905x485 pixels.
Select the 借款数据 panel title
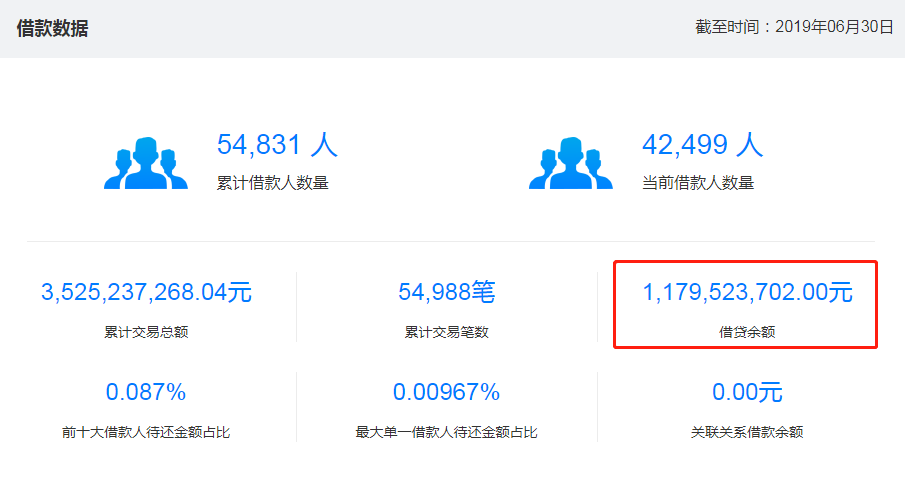pyautogui.click(x=52, y=28)
